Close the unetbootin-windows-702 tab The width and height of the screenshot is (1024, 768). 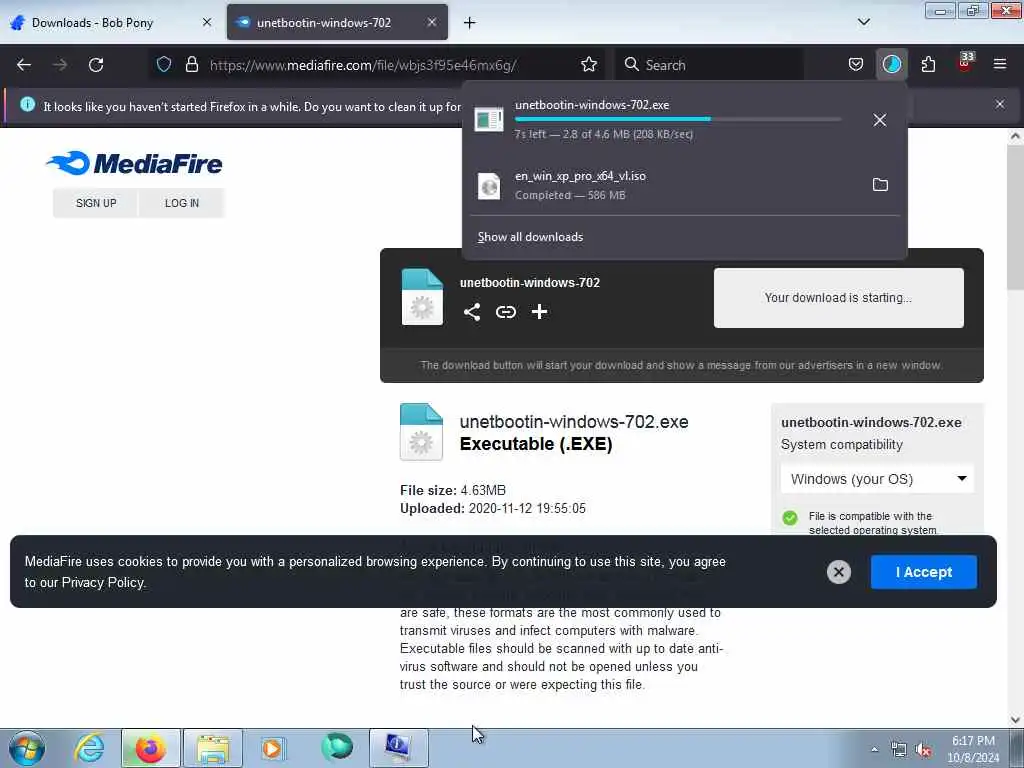(432, 22)
